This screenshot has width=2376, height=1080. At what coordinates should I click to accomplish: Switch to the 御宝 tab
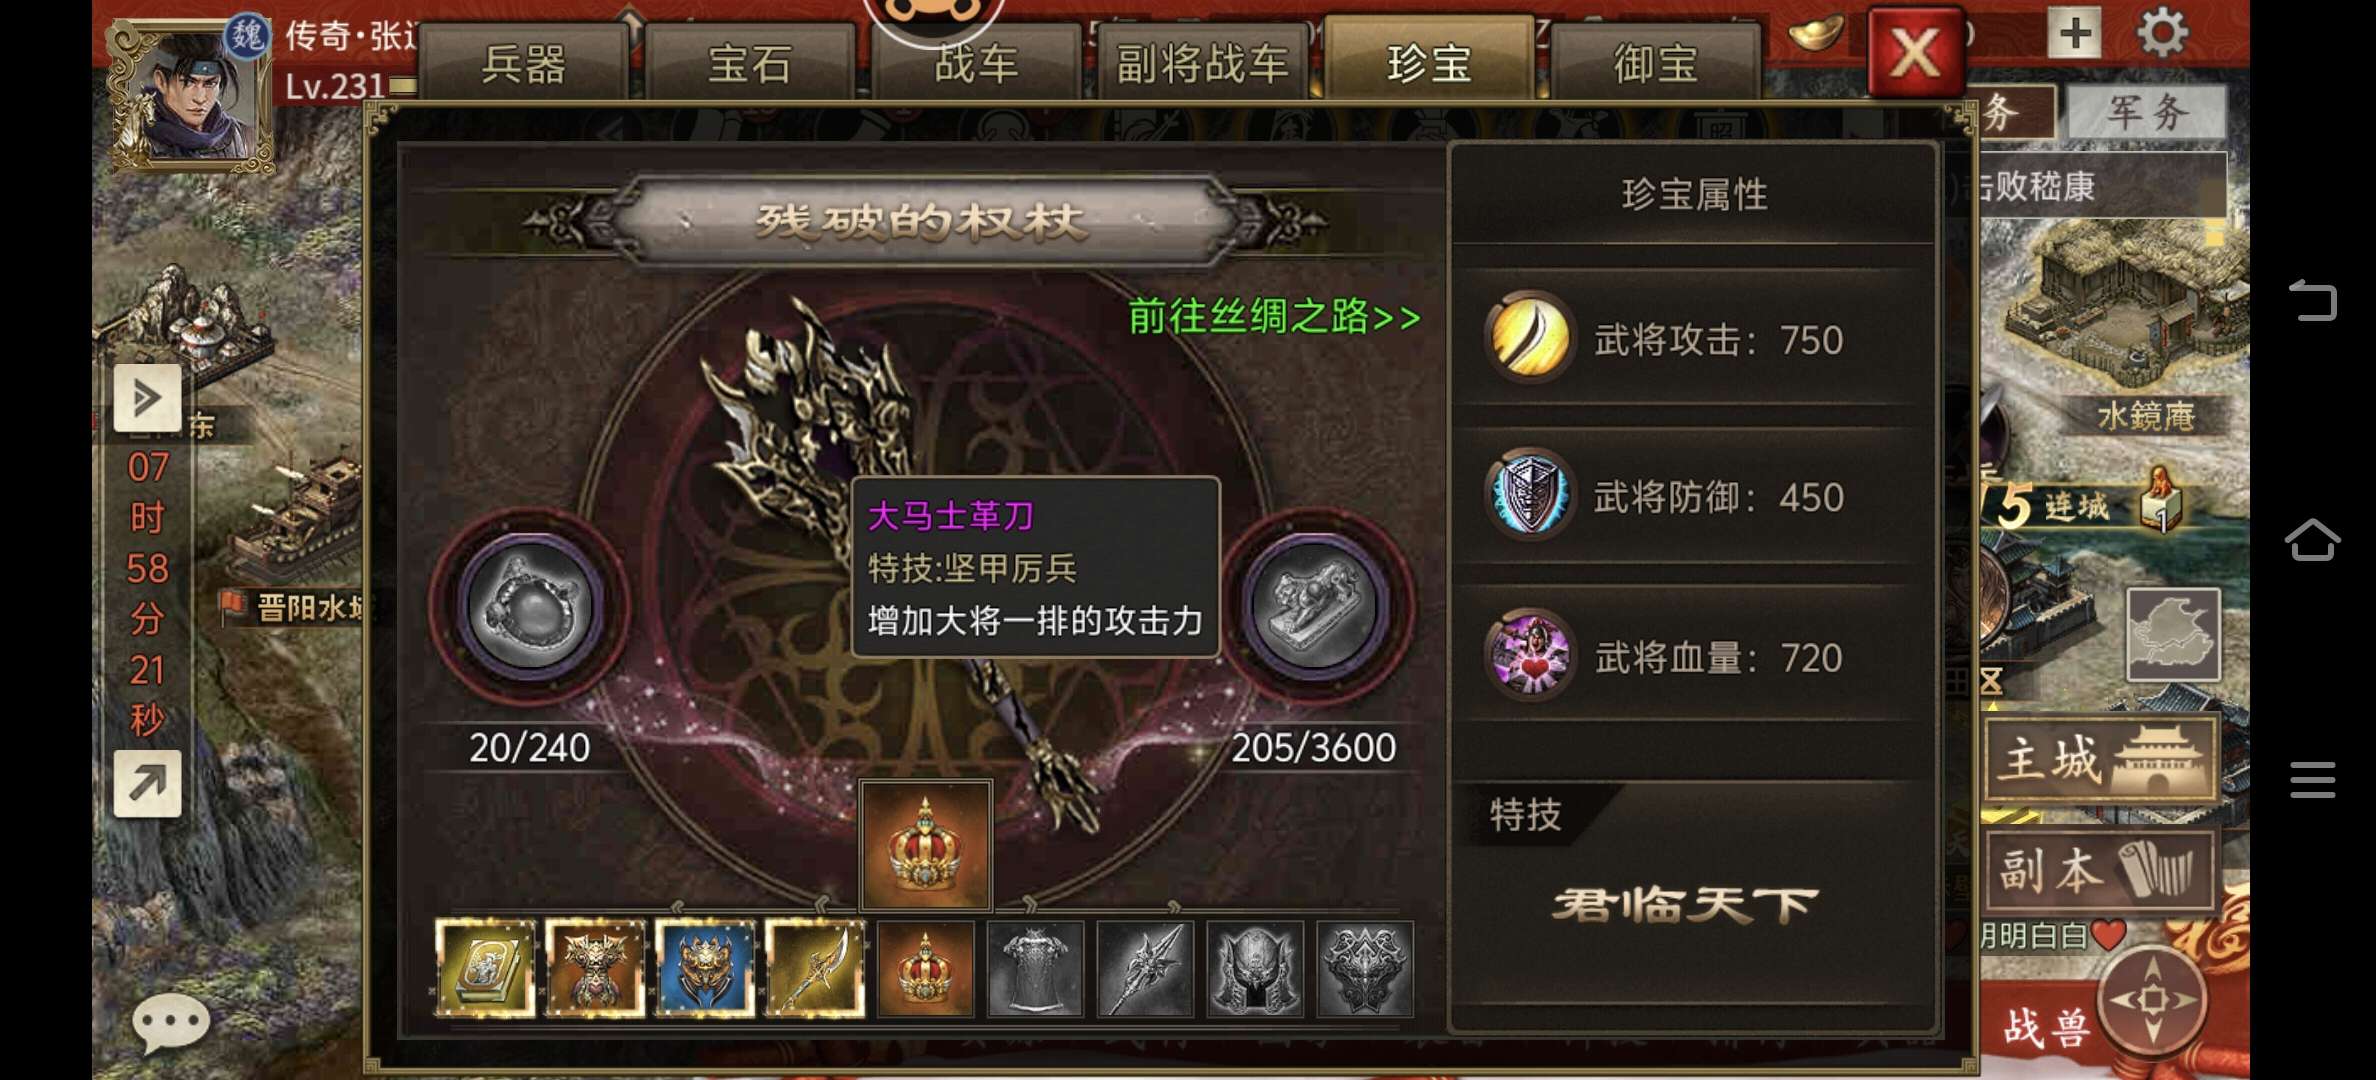1655,64
